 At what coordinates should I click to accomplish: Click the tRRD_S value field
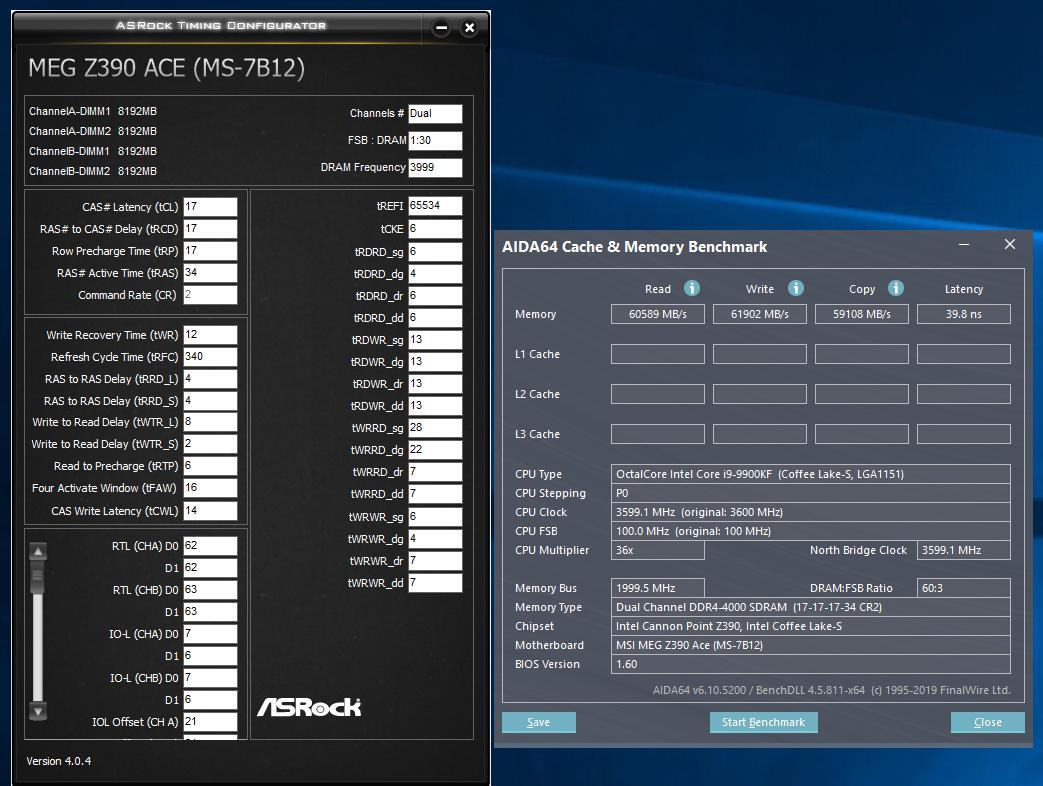pyautogui.click(x=210, y=400)
